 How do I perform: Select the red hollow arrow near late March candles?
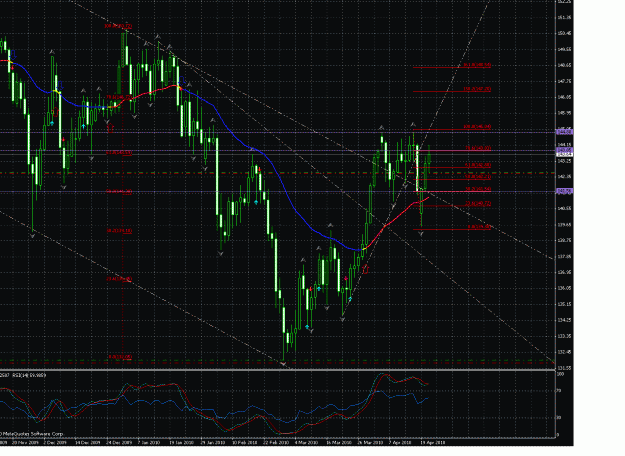pyautogui.click(x=365, y=269)
